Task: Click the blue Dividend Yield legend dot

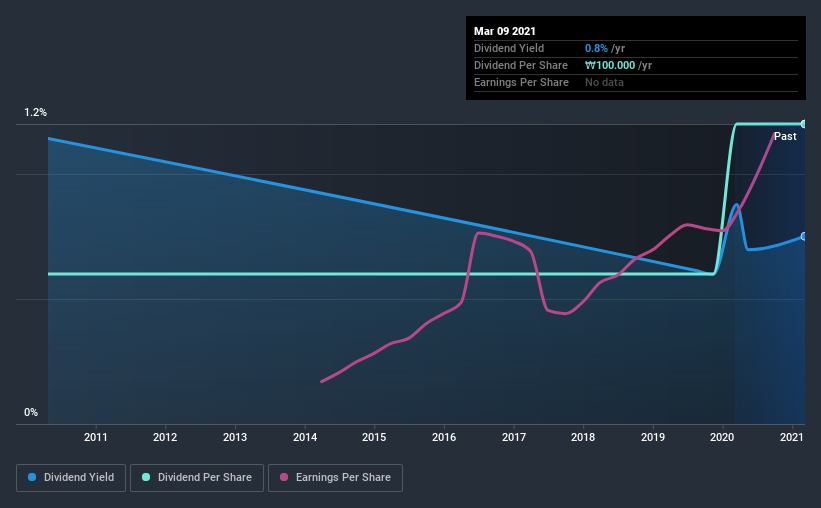Action: click(33, 478)
